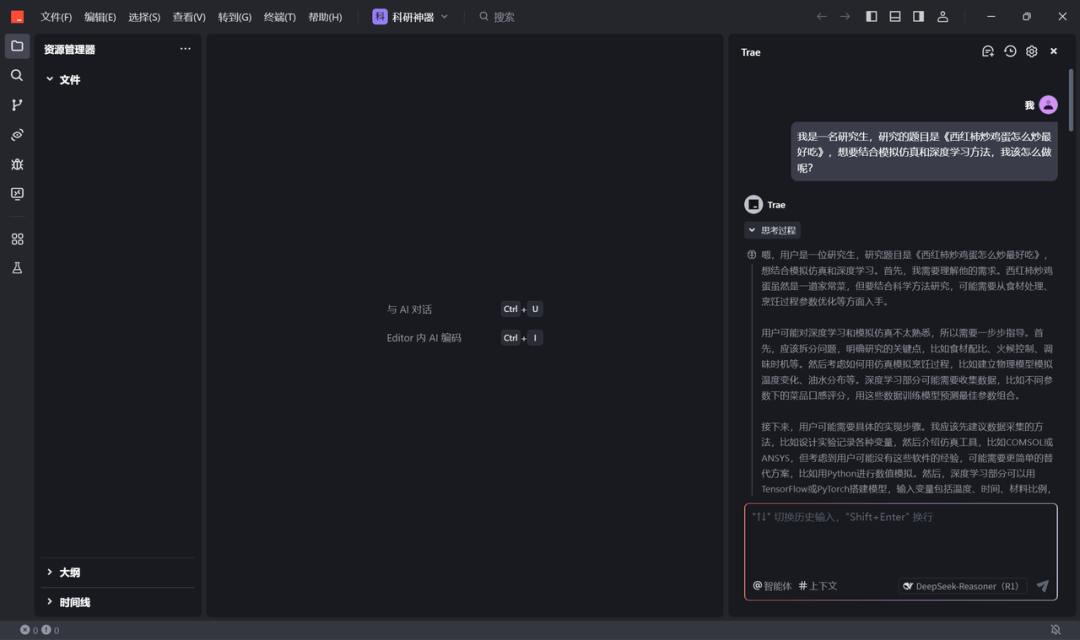Image resolution: width=1080 pixels, height=640 pixels.
Task: Click the @智能体 agent button
Action: (x=772, y=586)
